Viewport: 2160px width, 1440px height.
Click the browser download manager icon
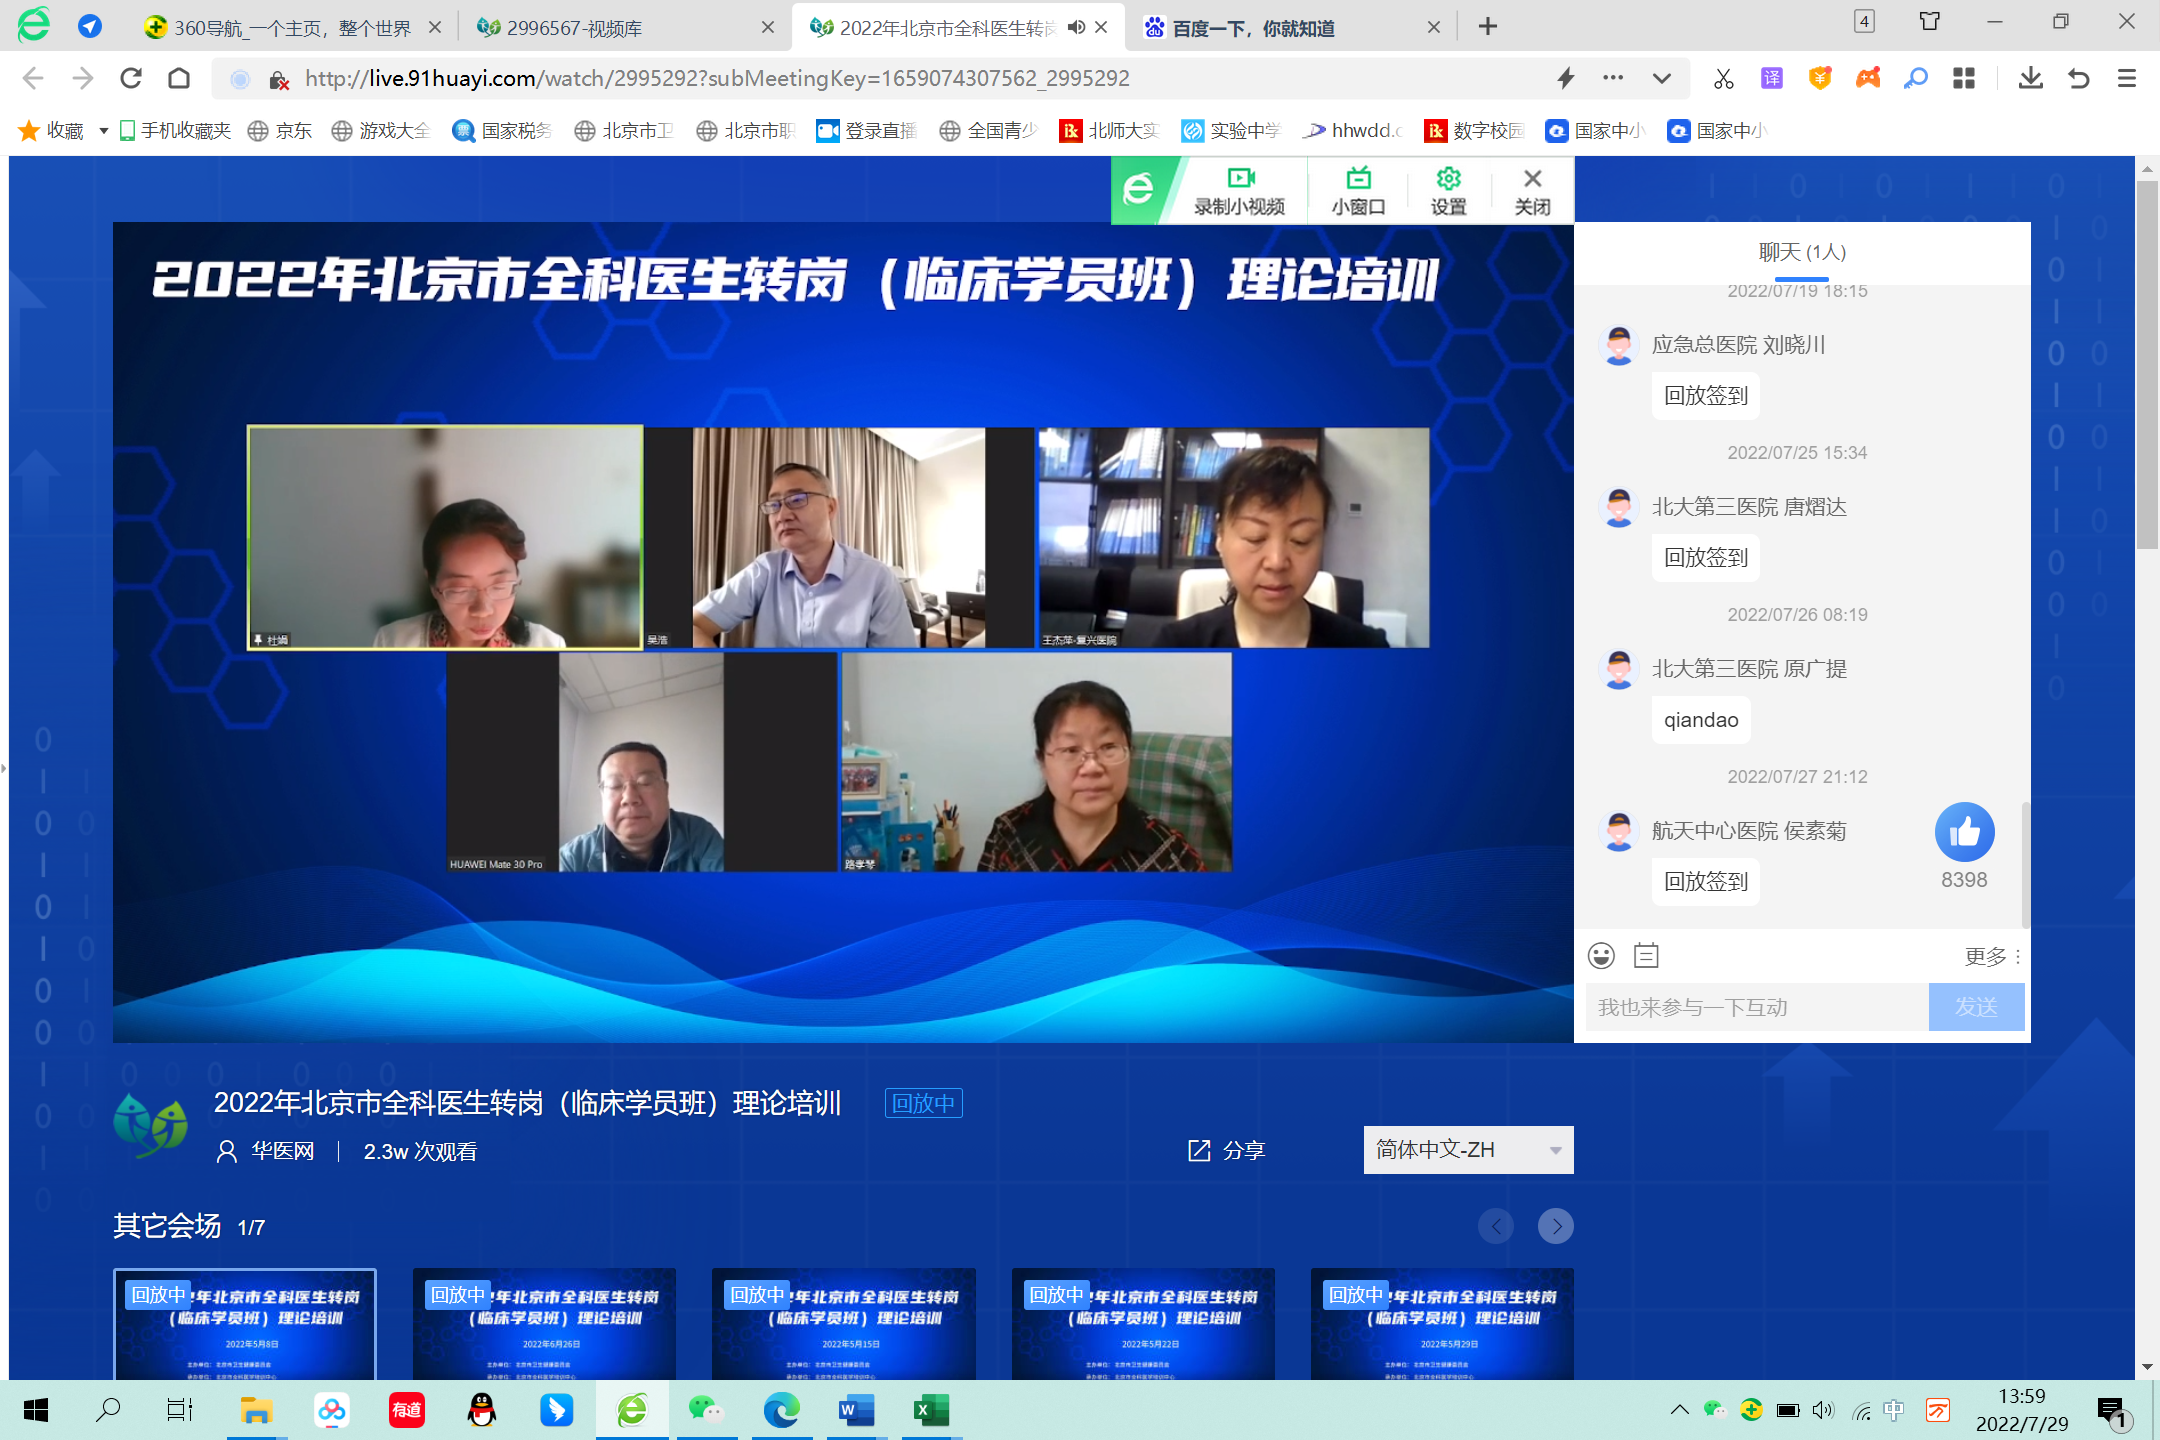(2030, 78)
